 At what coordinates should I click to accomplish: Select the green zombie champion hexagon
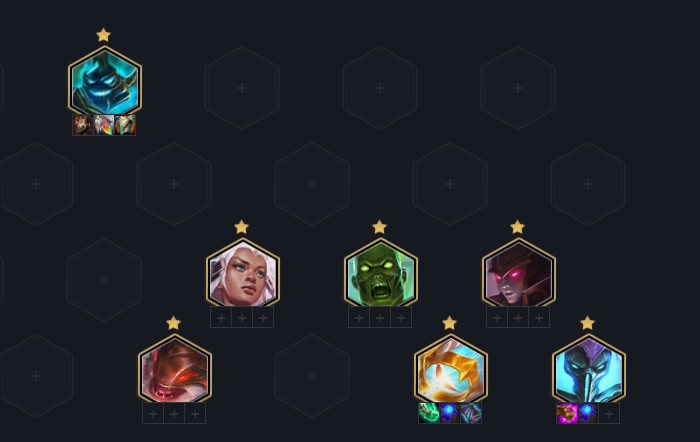[x=381, y=274]
